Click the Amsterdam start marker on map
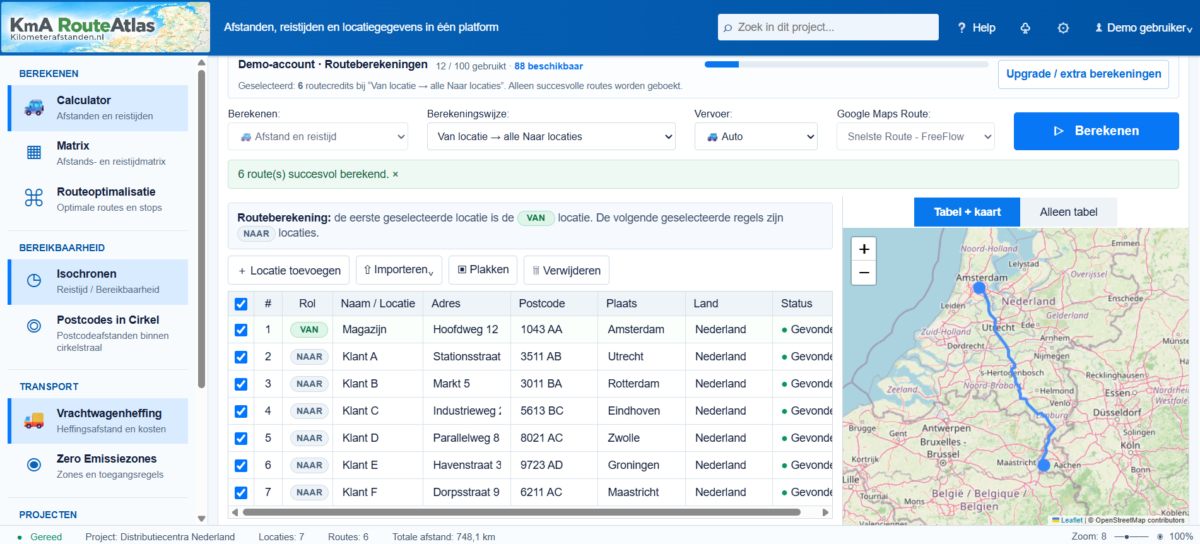 click(979, 288)
